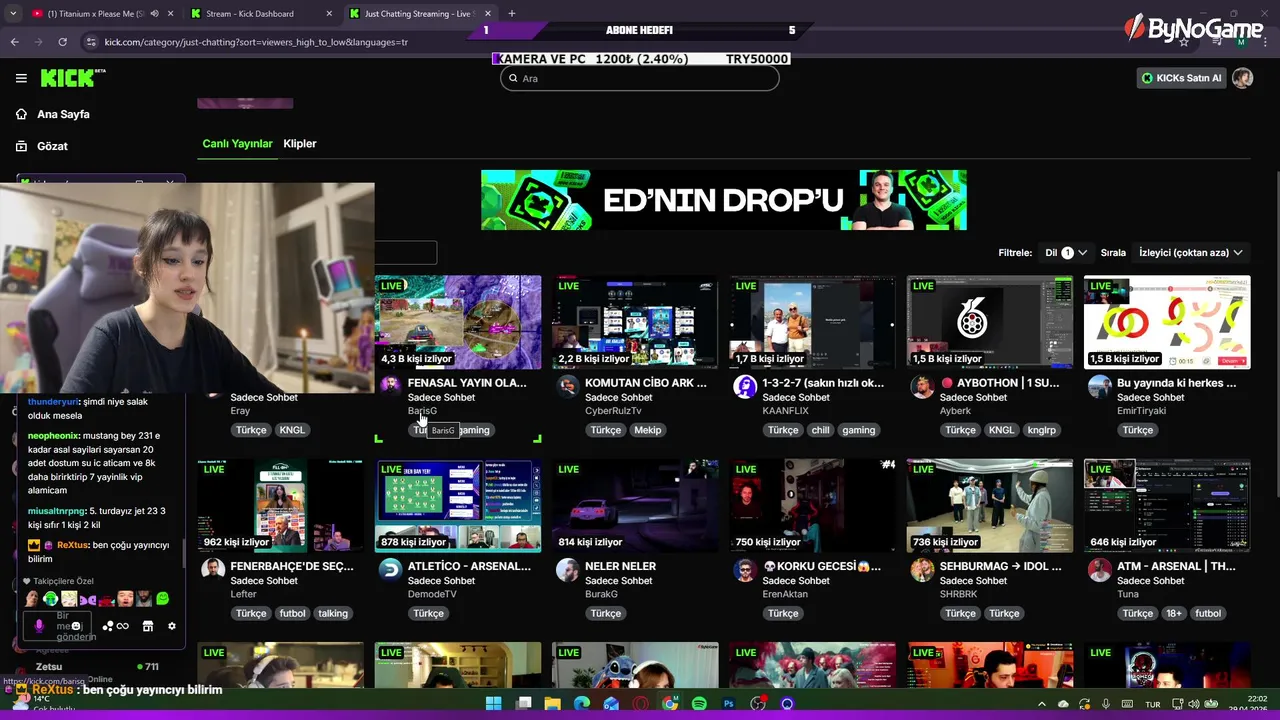The image size is (1280, 720).
Task: Click the talking tag under Lefter
Action: 333,613
